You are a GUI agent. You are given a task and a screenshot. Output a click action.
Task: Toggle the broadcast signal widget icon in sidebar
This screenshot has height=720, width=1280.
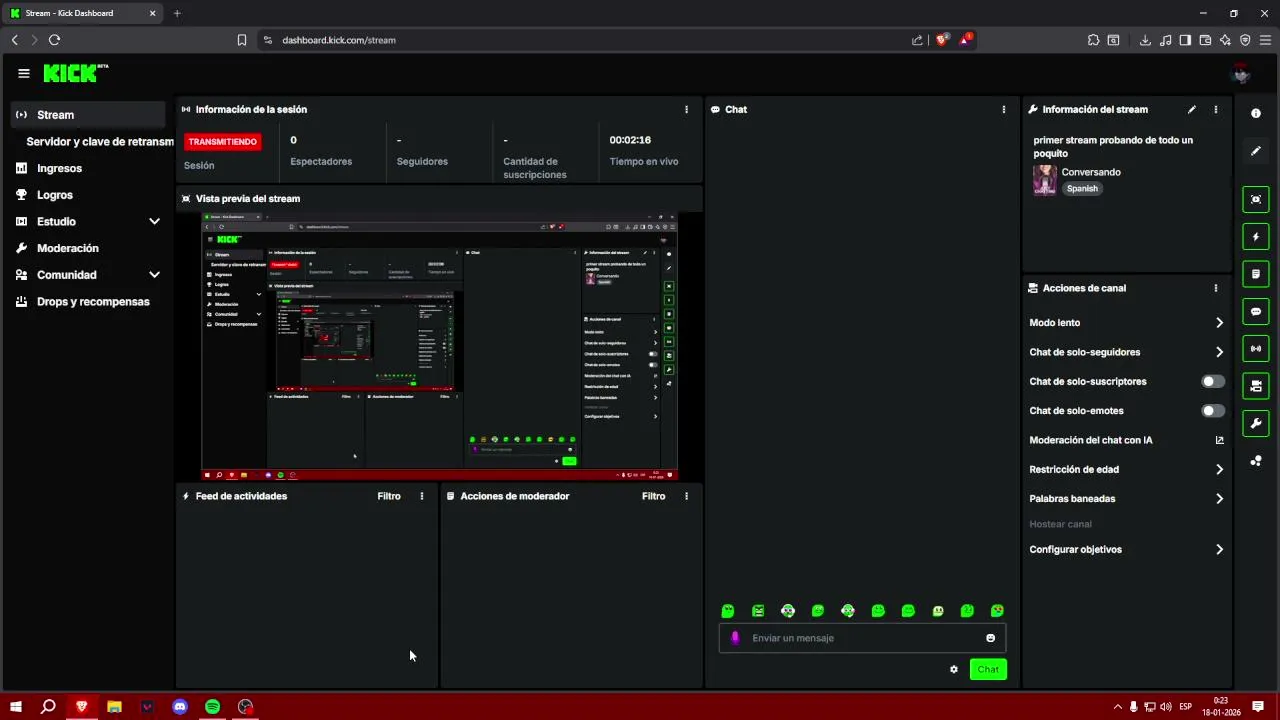1256,349
